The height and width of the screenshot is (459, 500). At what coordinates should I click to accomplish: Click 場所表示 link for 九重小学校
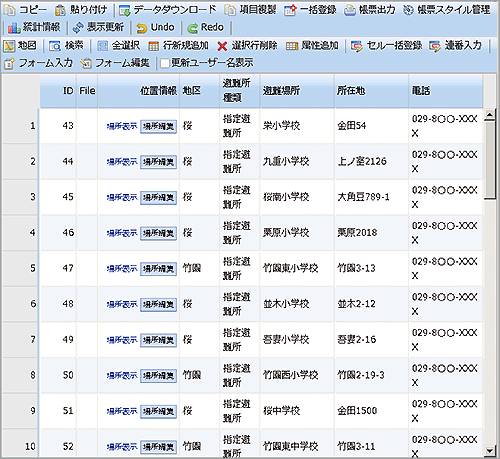tap(122, 162)
